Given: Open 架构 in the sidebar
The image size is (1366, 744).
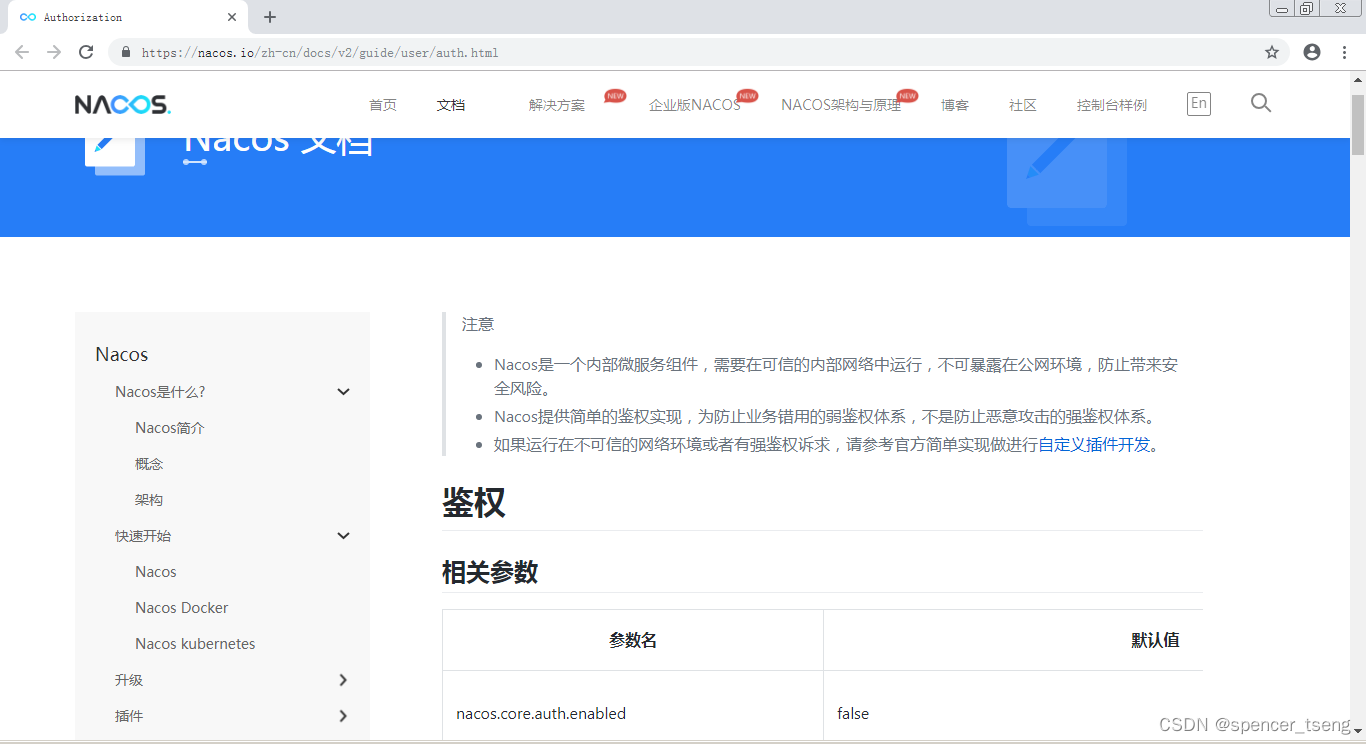Looking at the screenshot, I should click(x=149, y=500).
